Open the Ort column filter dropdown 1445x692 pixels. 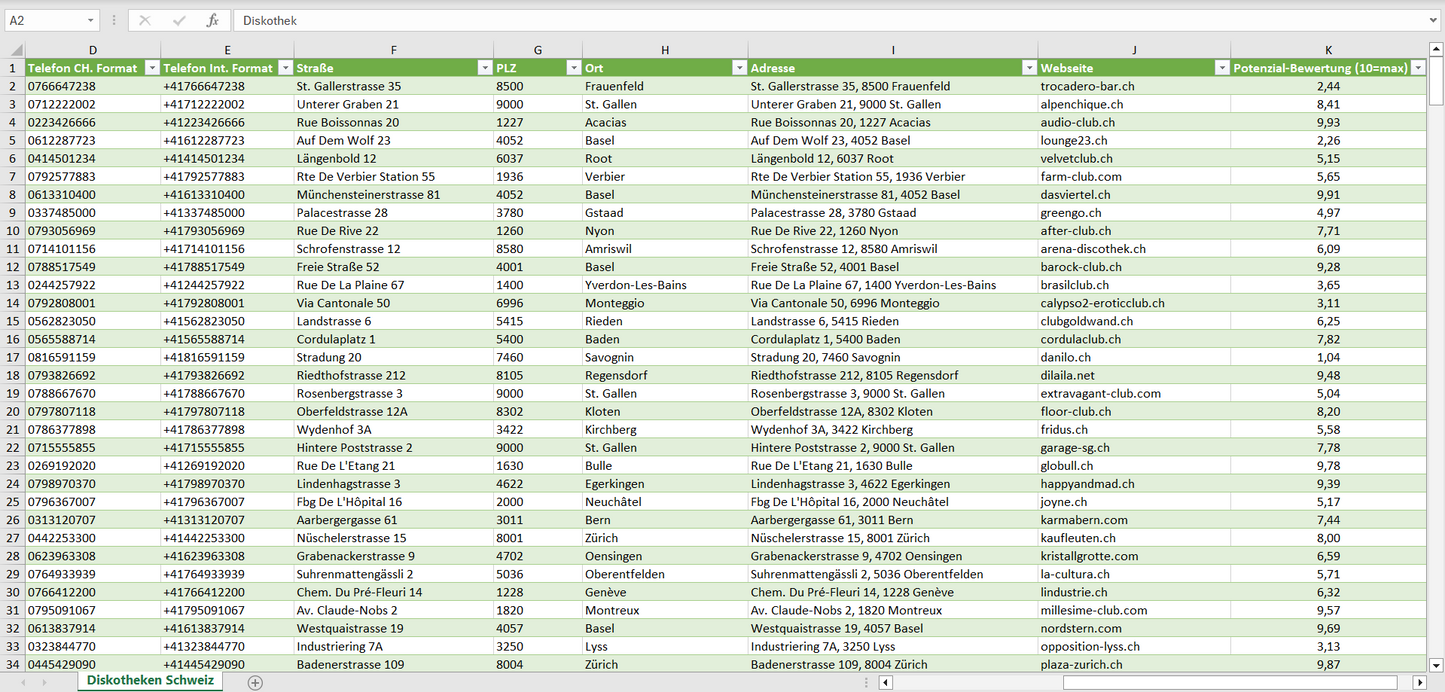[739, 68]
